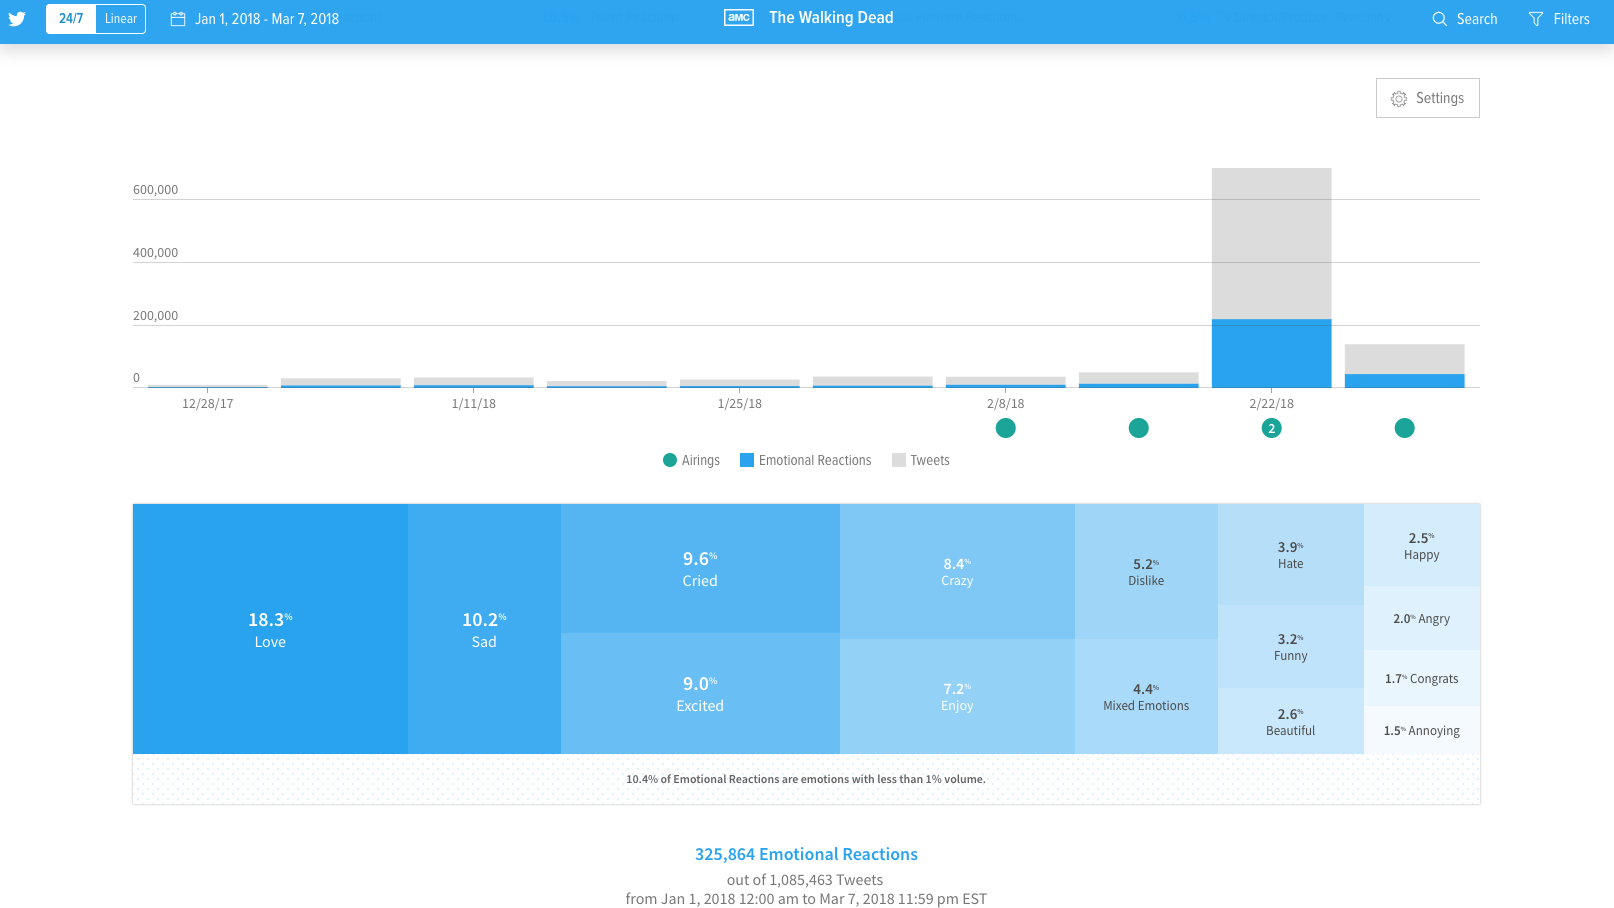
Task: Select the airing marker under 2/8/18
Action: 1006,428
